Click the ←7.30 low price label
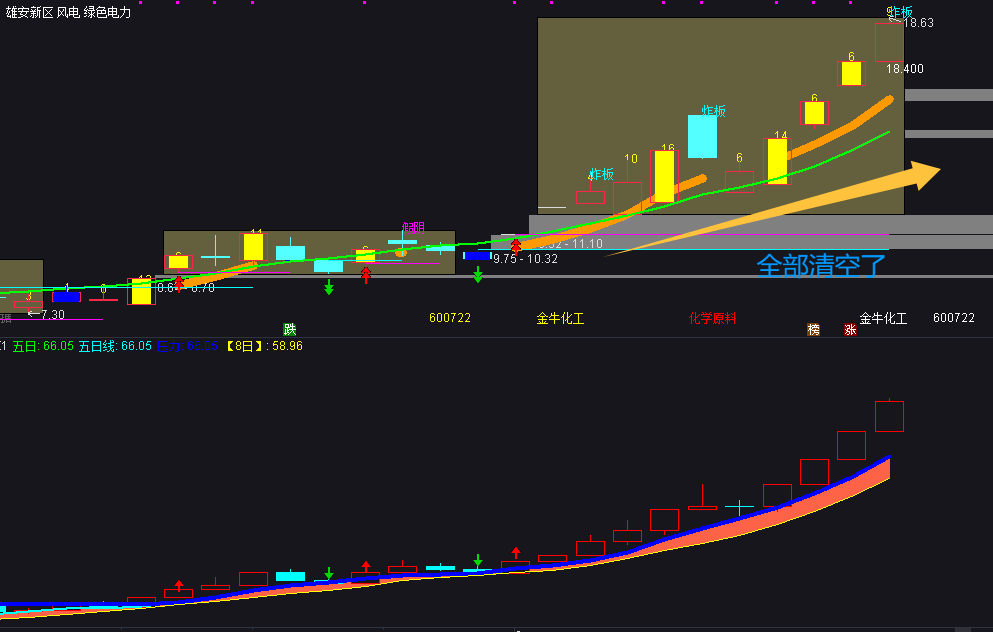Viewport: 993px width, 632px height. coord(46,314)
